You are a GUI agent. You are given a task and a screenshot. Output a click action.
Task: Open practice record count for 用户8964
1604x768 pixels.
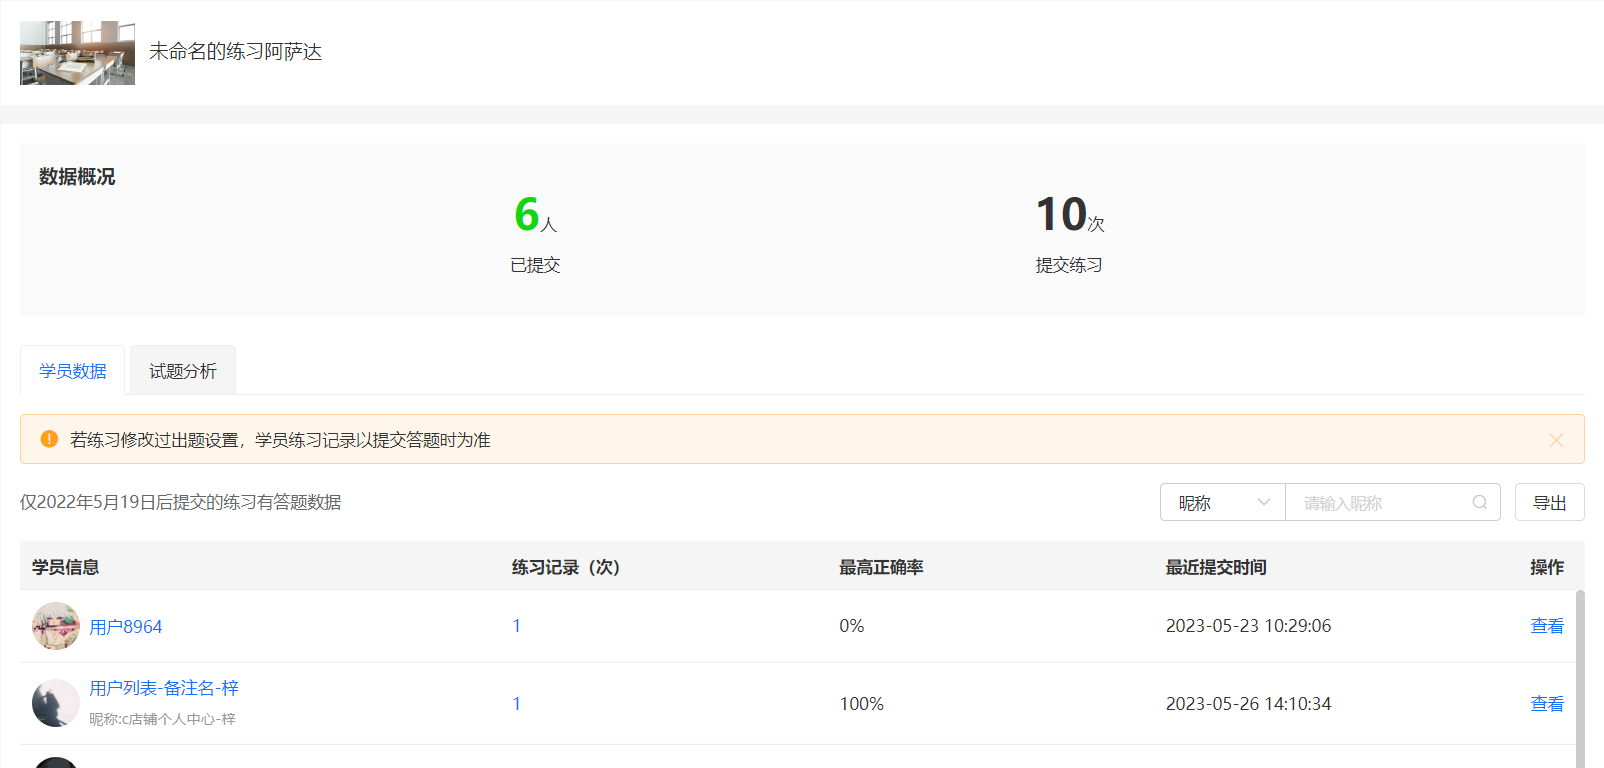pos(517,626)
